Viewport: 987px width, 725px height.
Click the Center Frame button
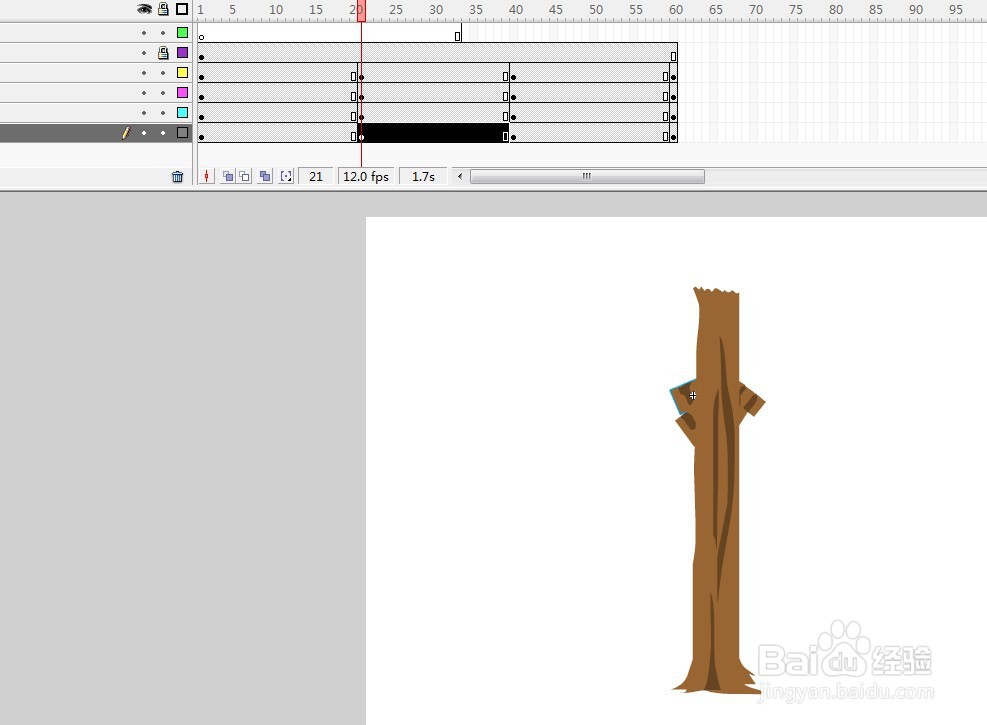[206, 177]
